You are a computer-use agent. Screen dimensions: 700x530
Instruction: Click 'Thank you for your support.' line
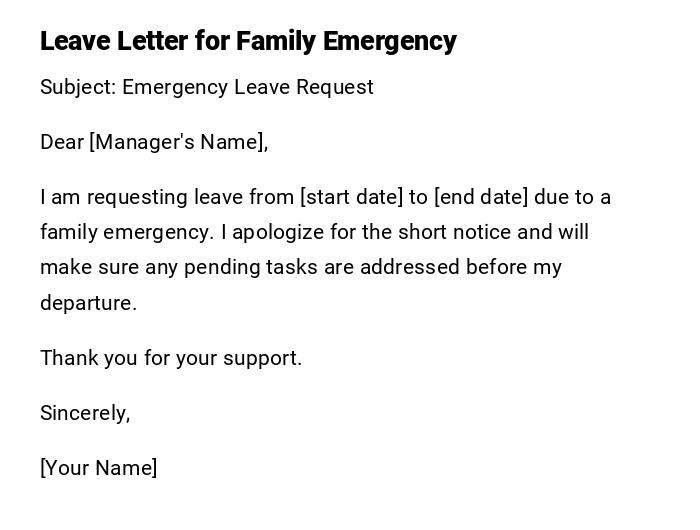[x=171, y=358]
